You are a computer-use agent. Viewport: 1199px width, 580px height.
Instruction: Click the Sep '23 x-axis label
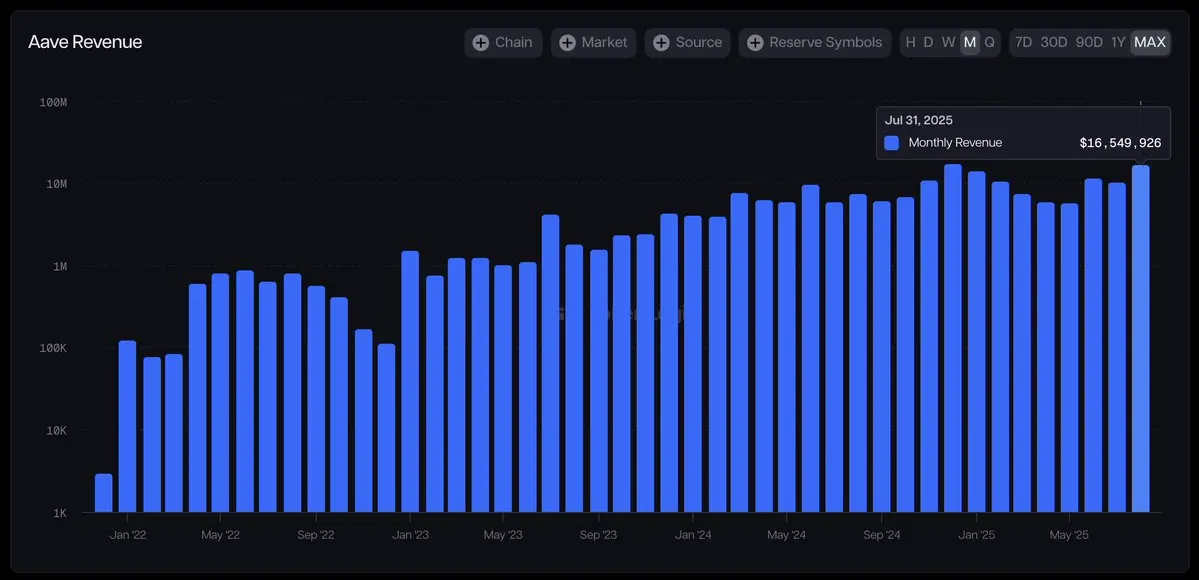(x=599, y=535)
